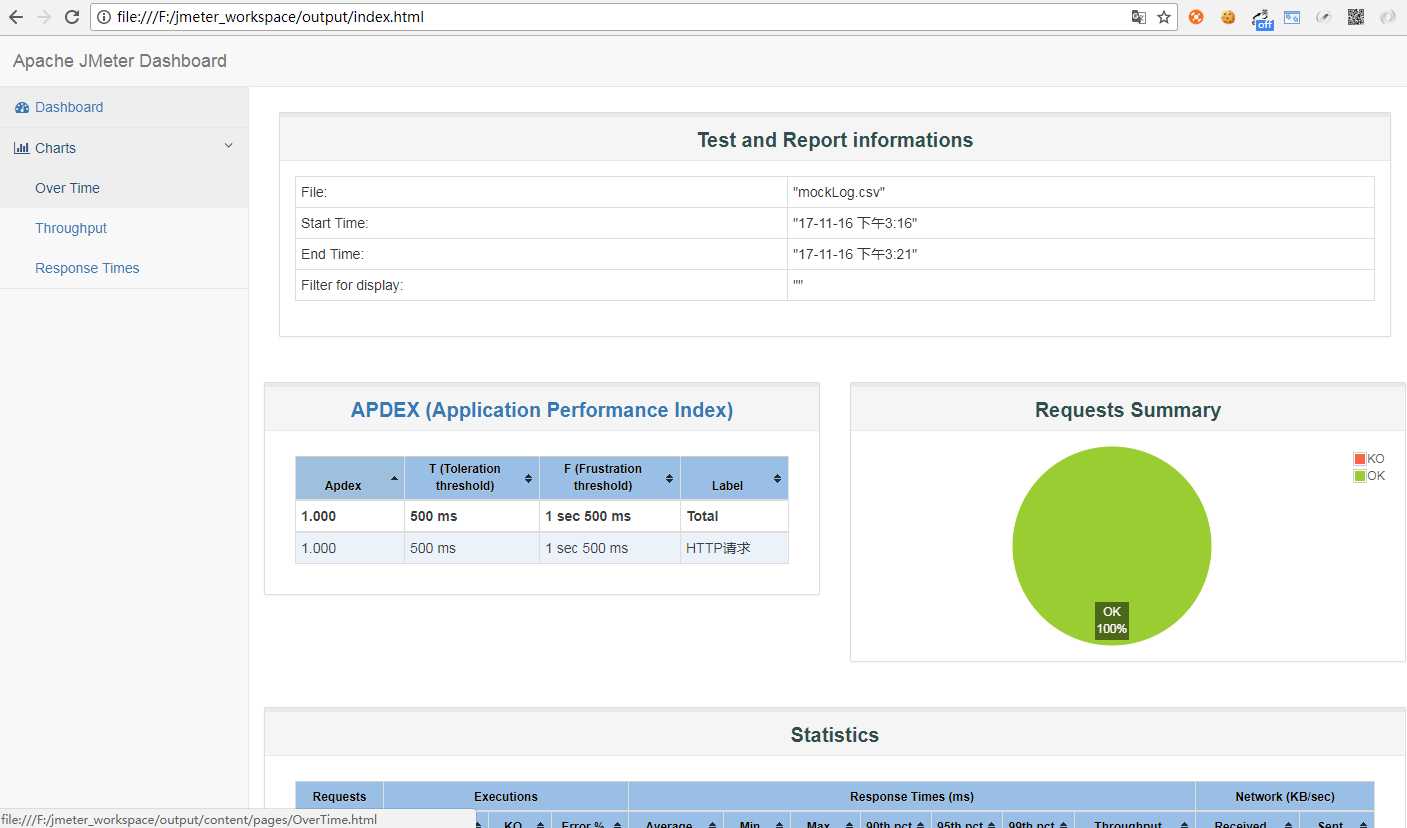Click the APDEX (Application Performance Index) heading link
Screen dimensions: 1407x828
click(542, 410)
